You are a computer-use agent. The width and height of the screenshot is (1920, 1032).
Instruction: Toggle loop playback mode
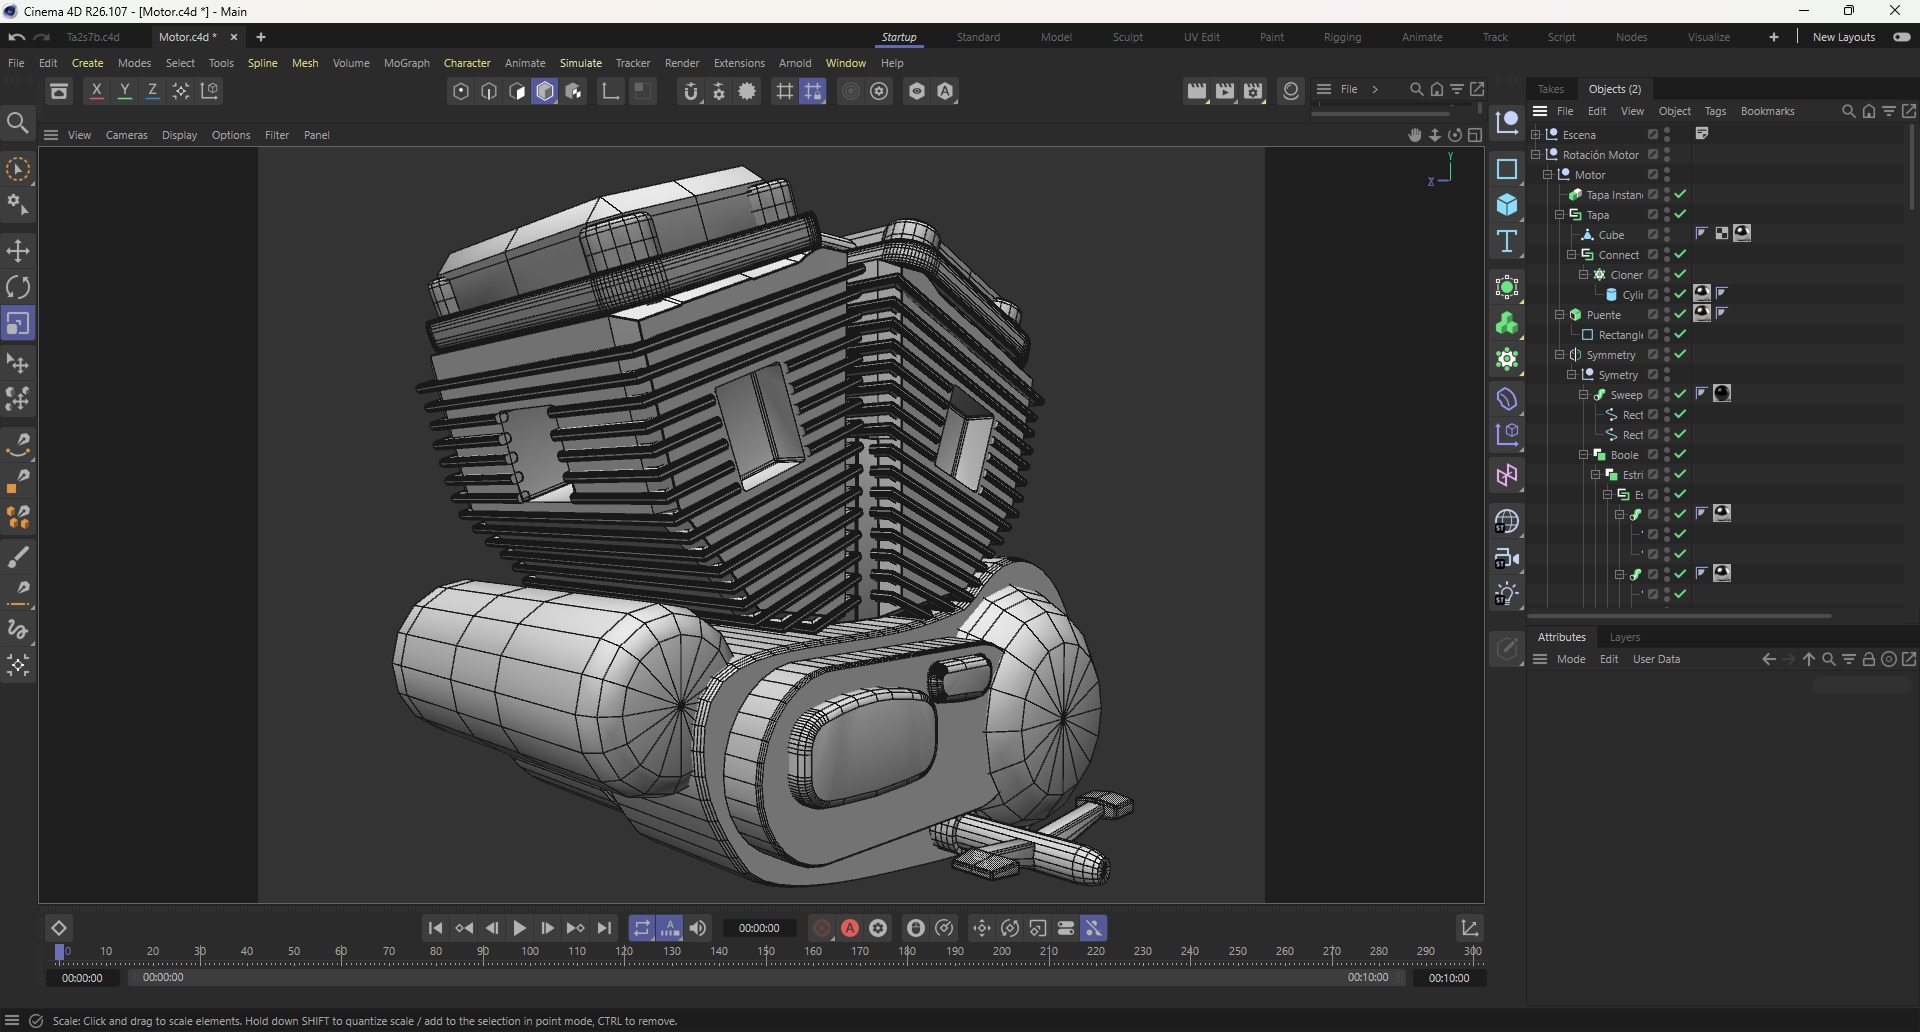(642, 929)
